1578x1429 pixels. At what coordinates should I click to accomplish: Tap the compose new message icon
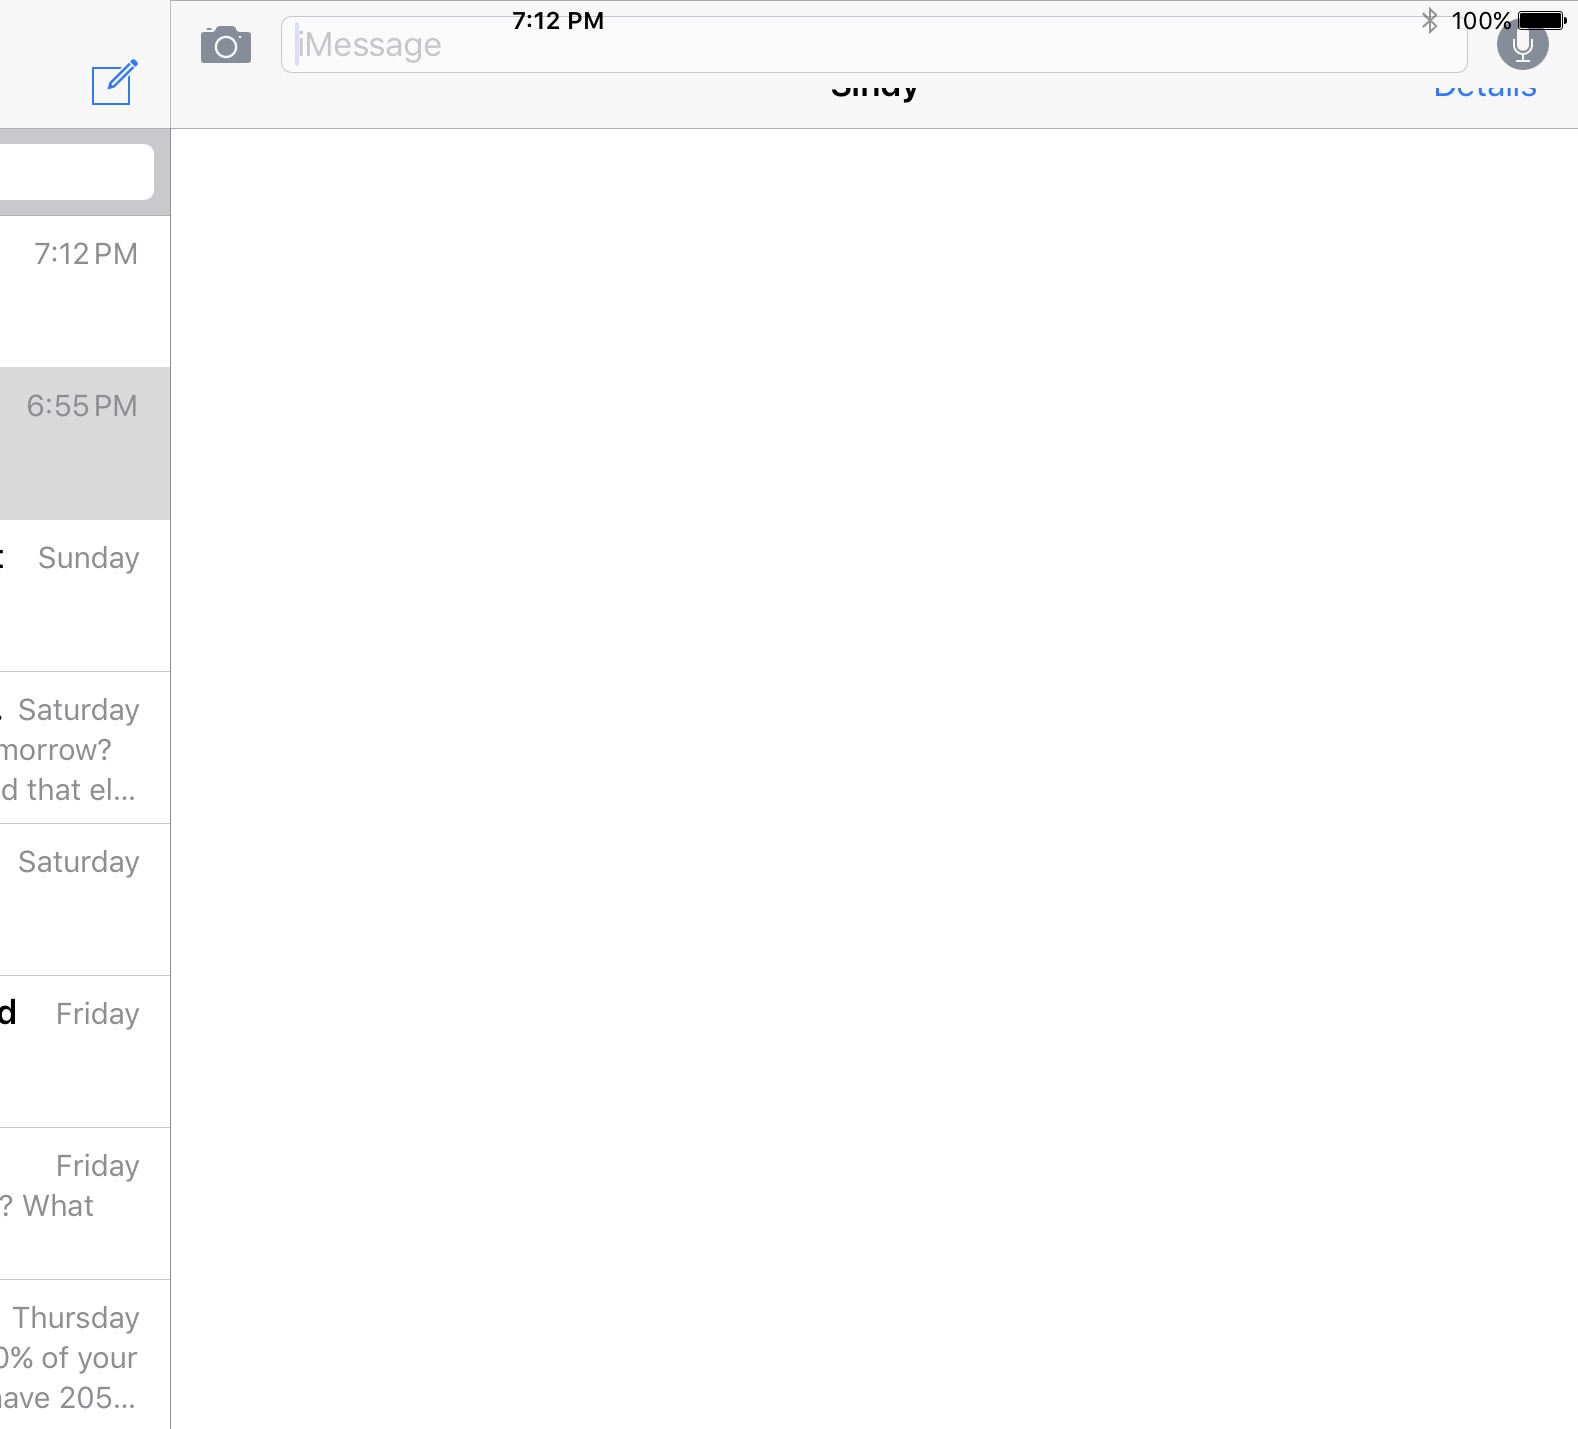click(114, 83)
